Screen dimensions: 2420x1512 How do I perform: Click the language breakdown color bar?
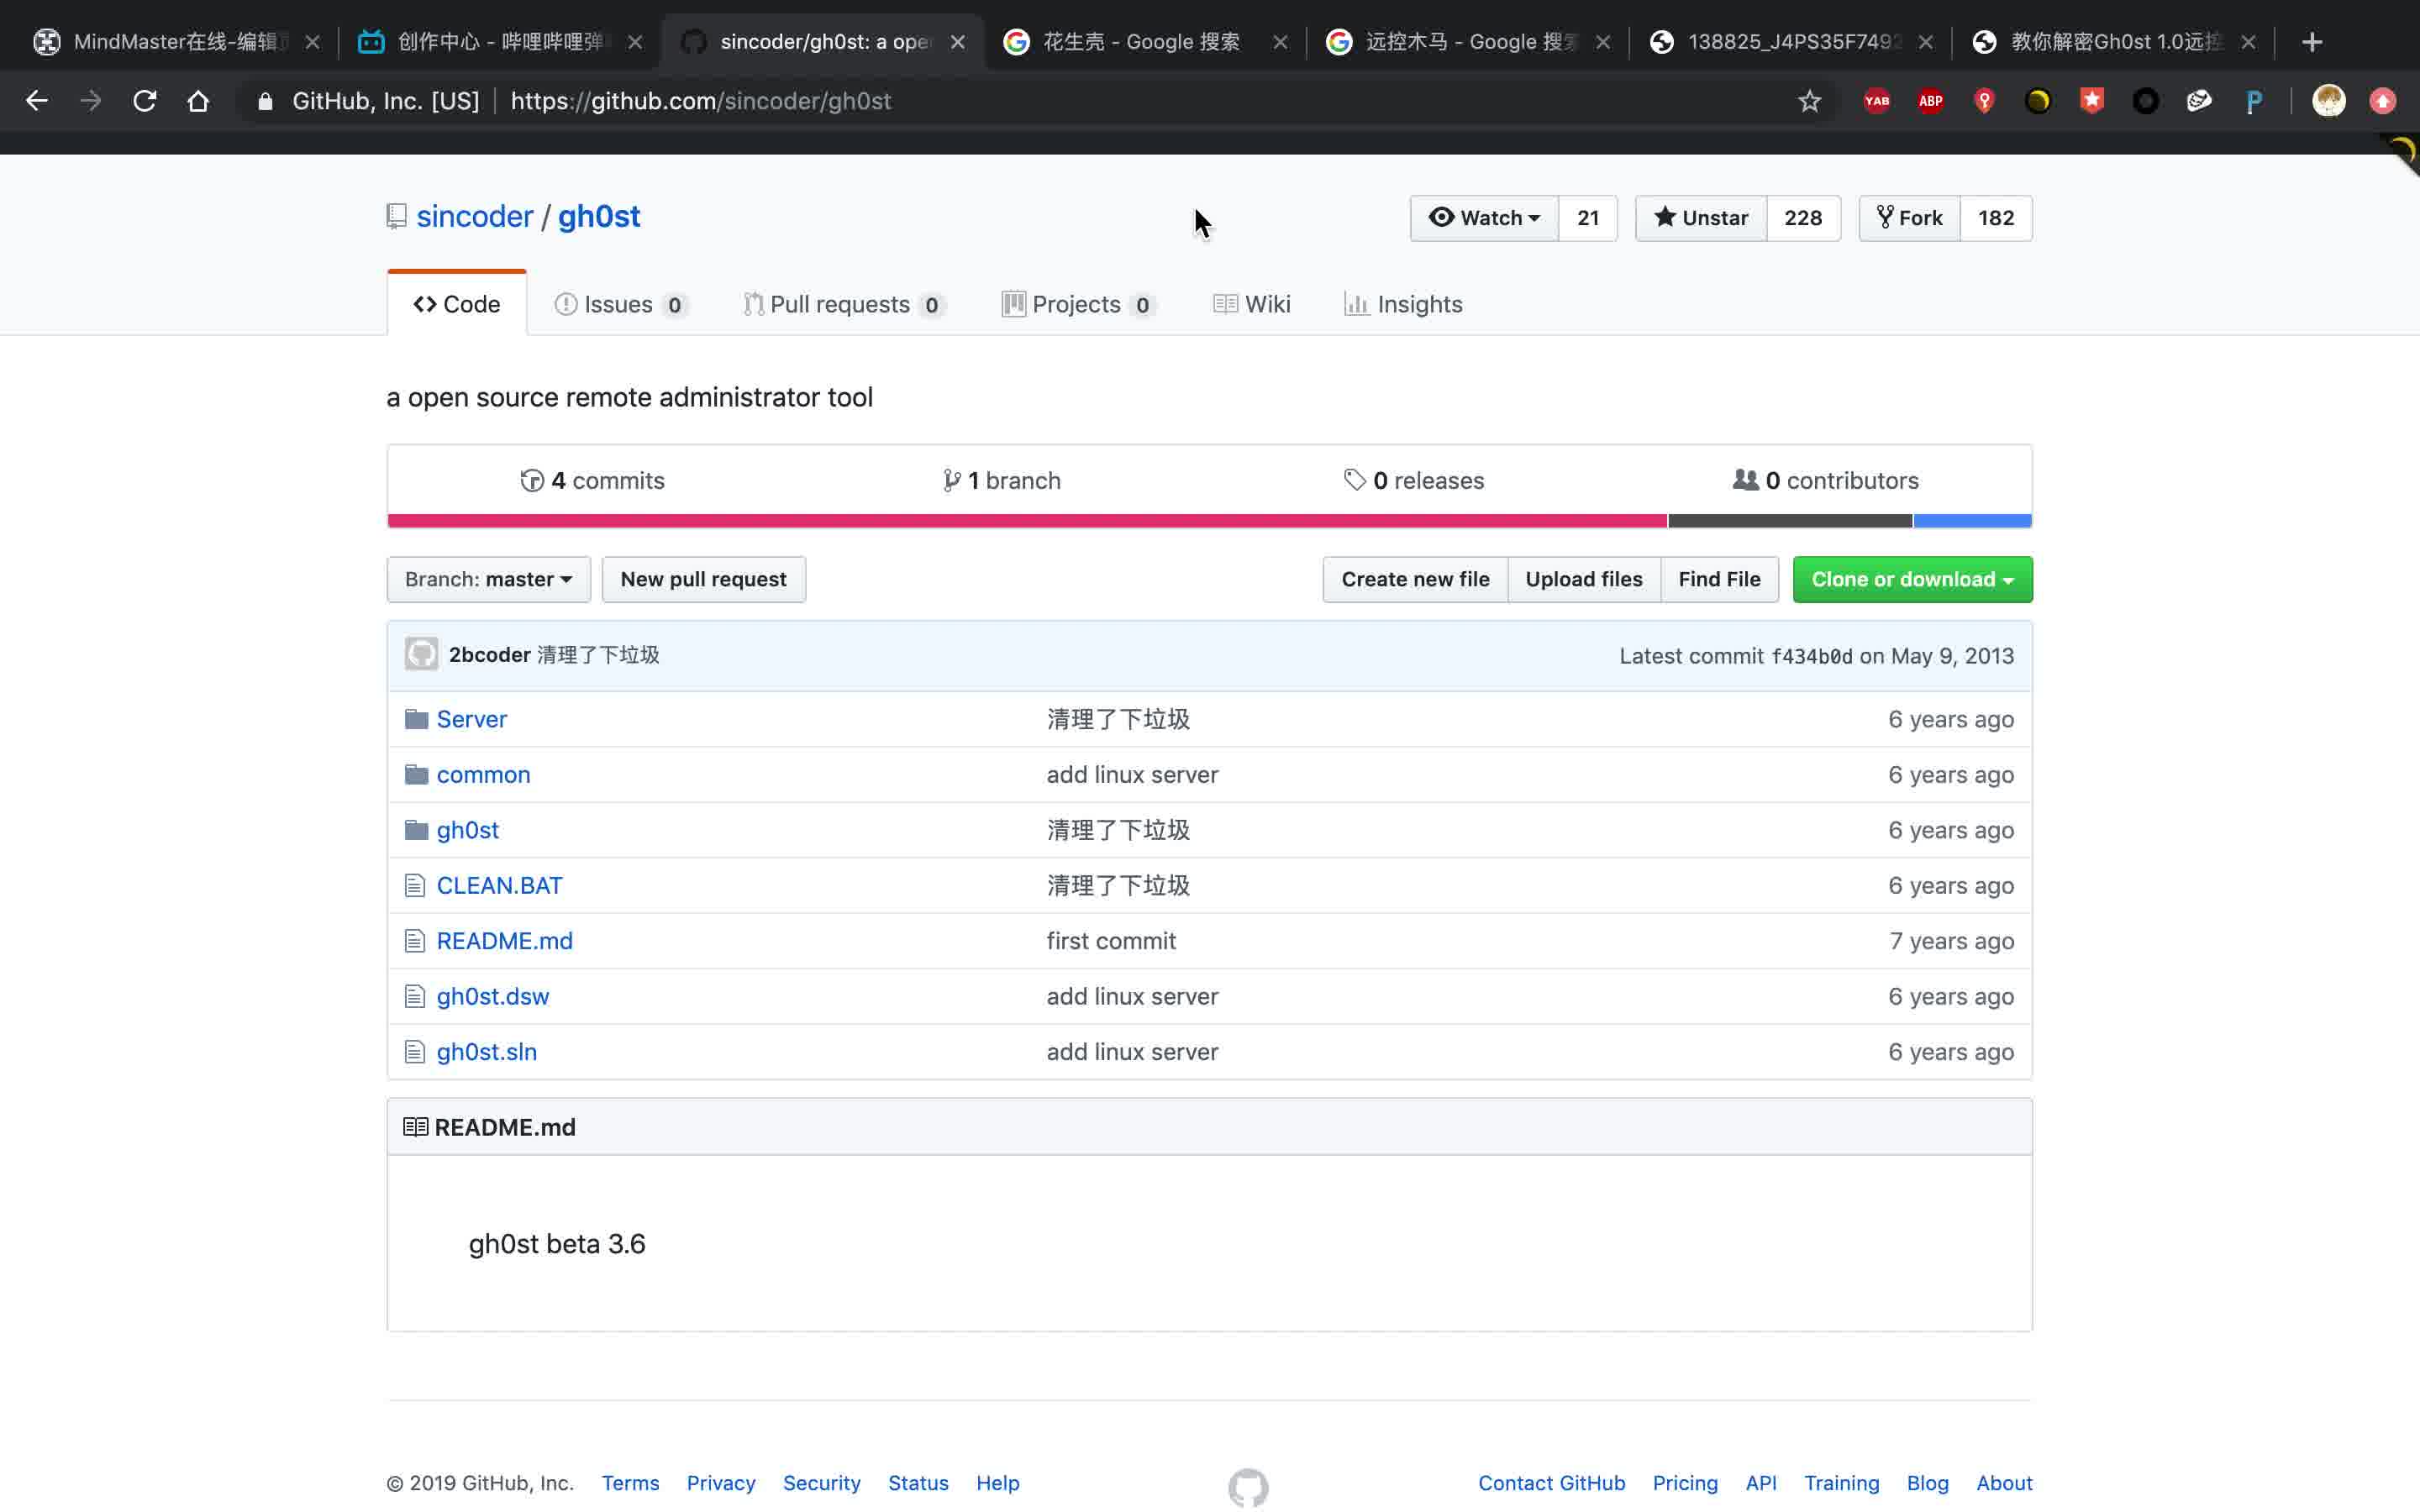coord(1210,521)
